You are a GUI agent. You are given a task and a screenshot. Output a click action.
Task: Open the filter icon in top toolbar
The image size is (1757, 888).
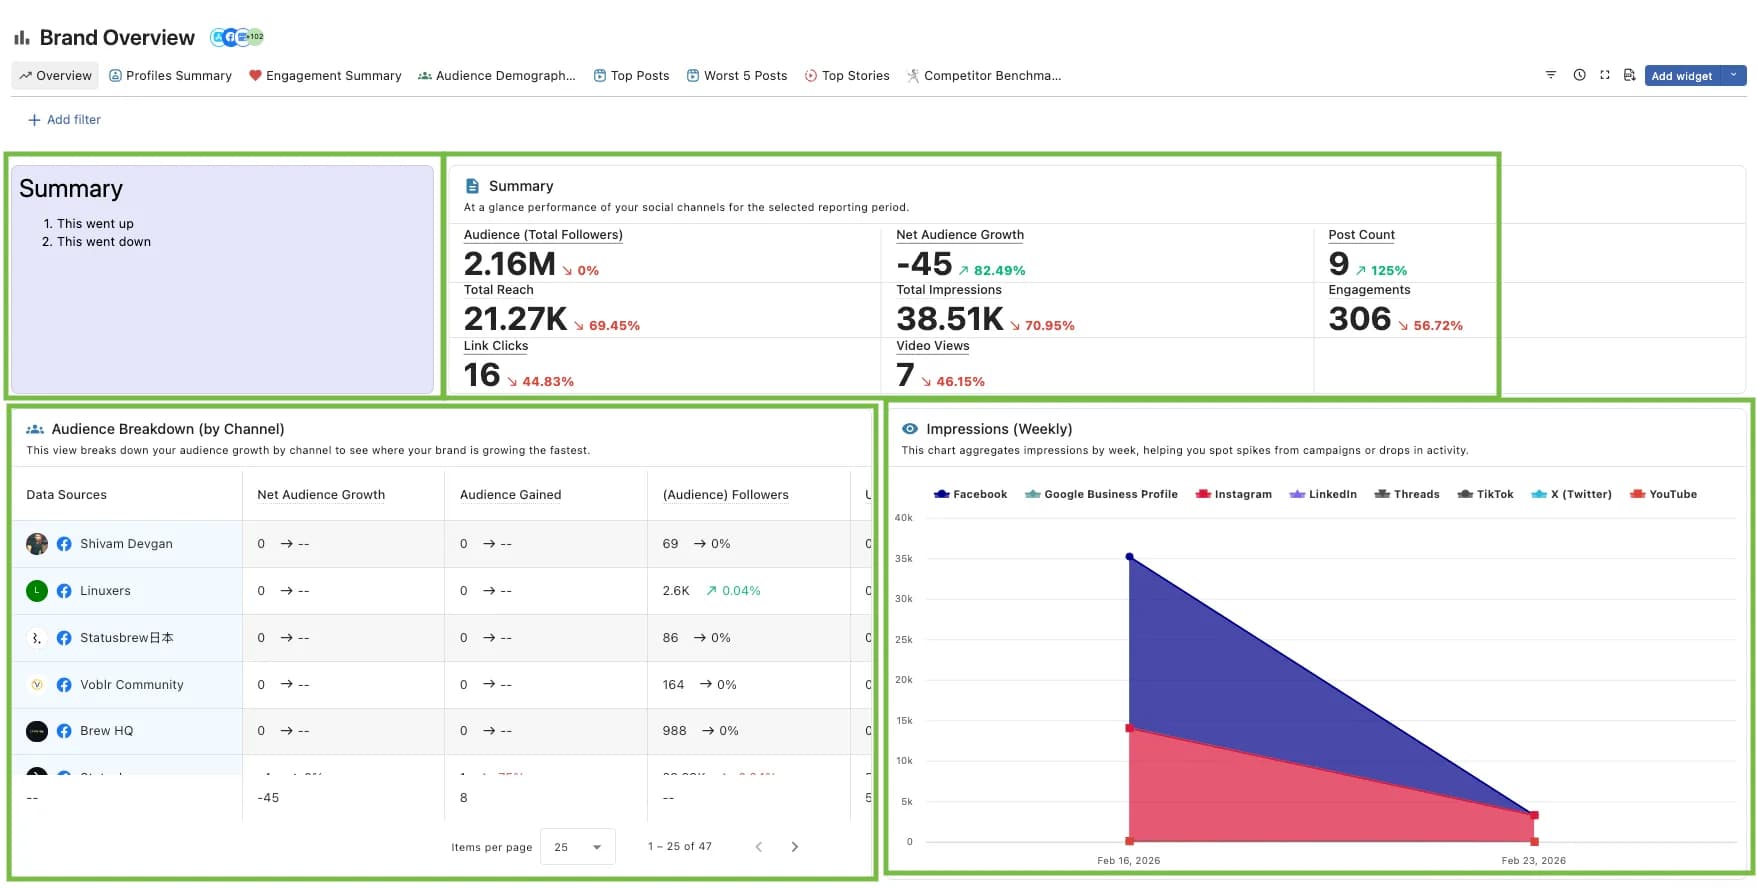(1550, 75)
